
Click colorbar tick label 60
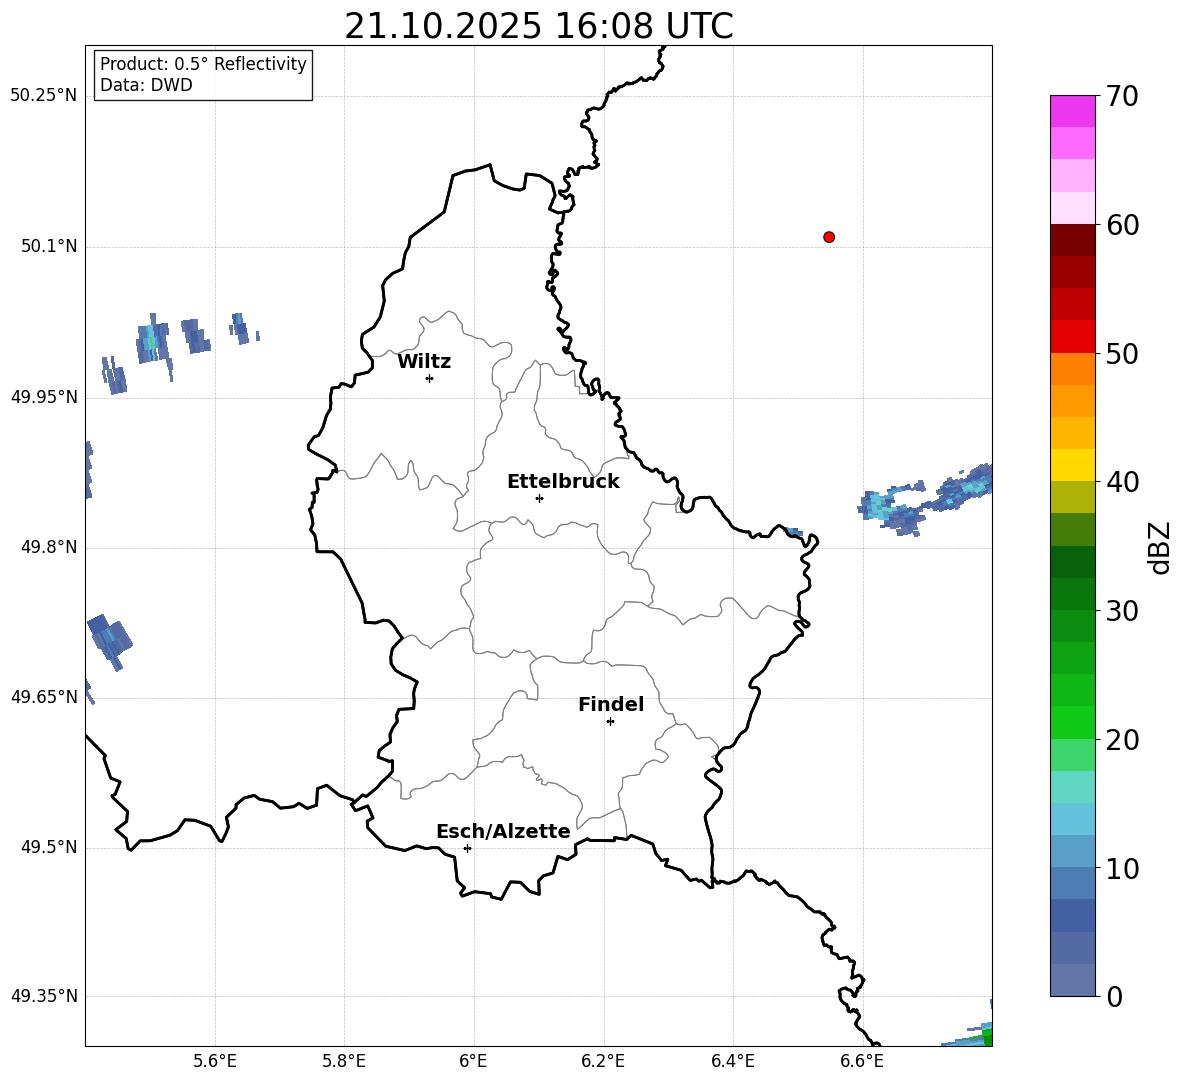[1122, 225]
